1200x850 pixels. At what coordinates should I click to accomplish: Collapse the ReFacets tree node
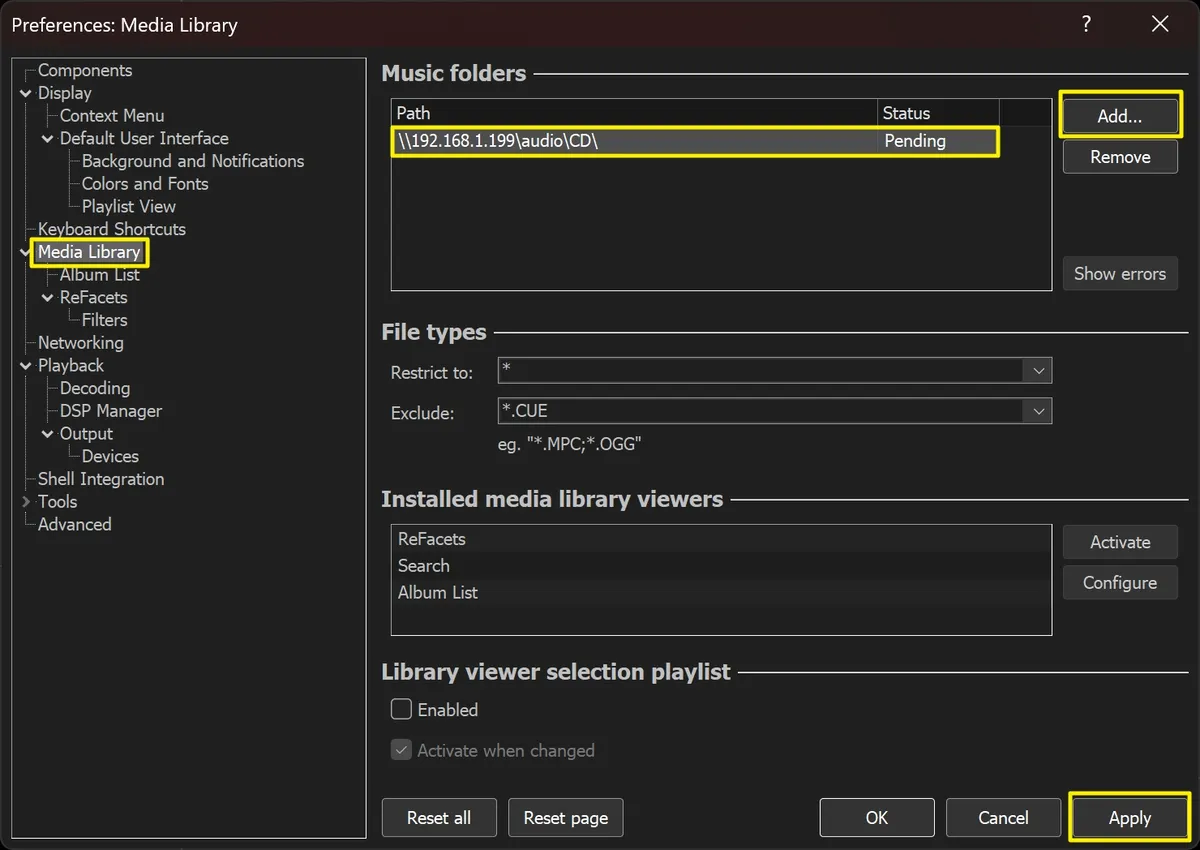click(48, 298)
